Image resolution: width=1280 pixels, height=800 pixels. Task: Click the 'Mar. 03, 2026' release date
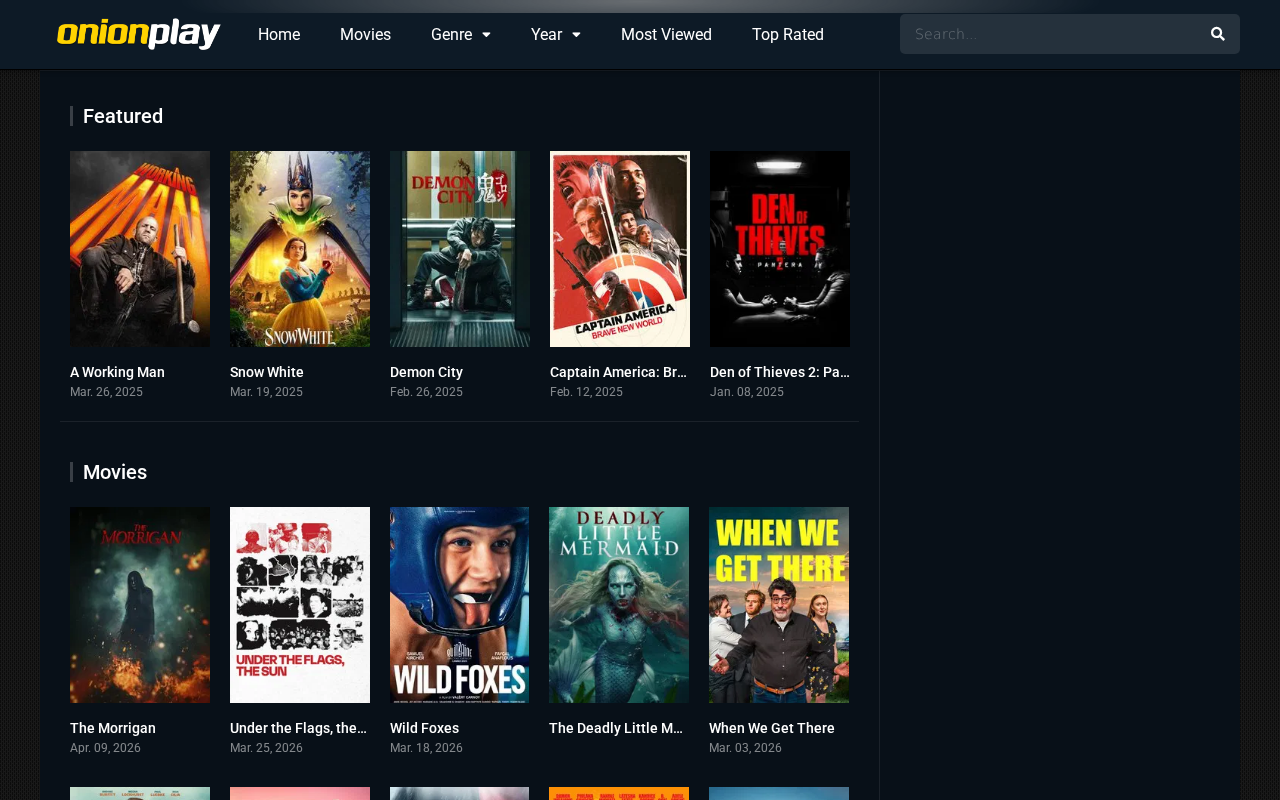coord(745,748)
